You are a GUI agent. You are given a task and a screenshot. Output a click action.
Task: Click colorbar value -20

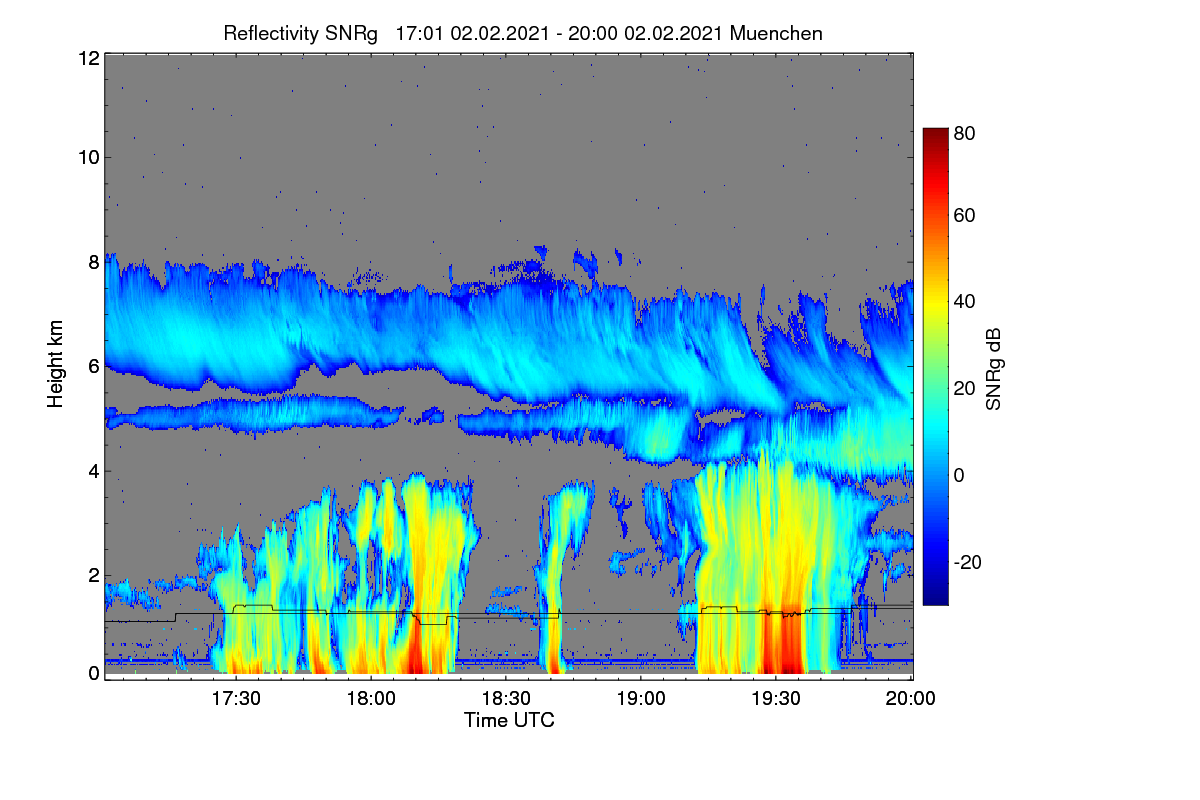coord(968,562)
